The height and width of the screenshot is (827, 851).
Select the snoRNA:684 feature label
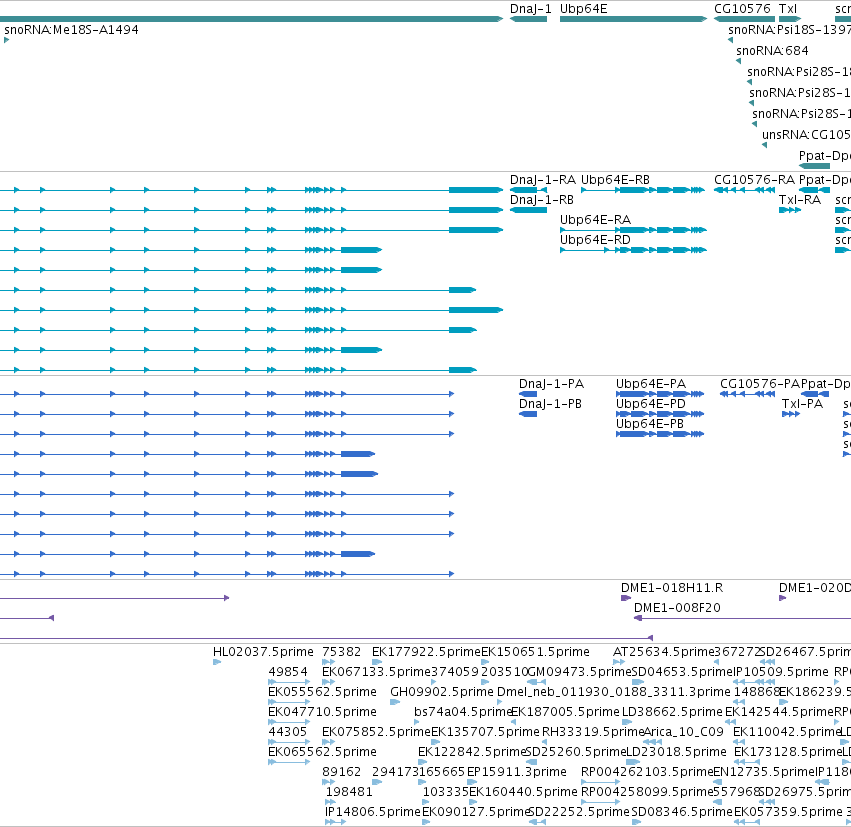[772, 51]
